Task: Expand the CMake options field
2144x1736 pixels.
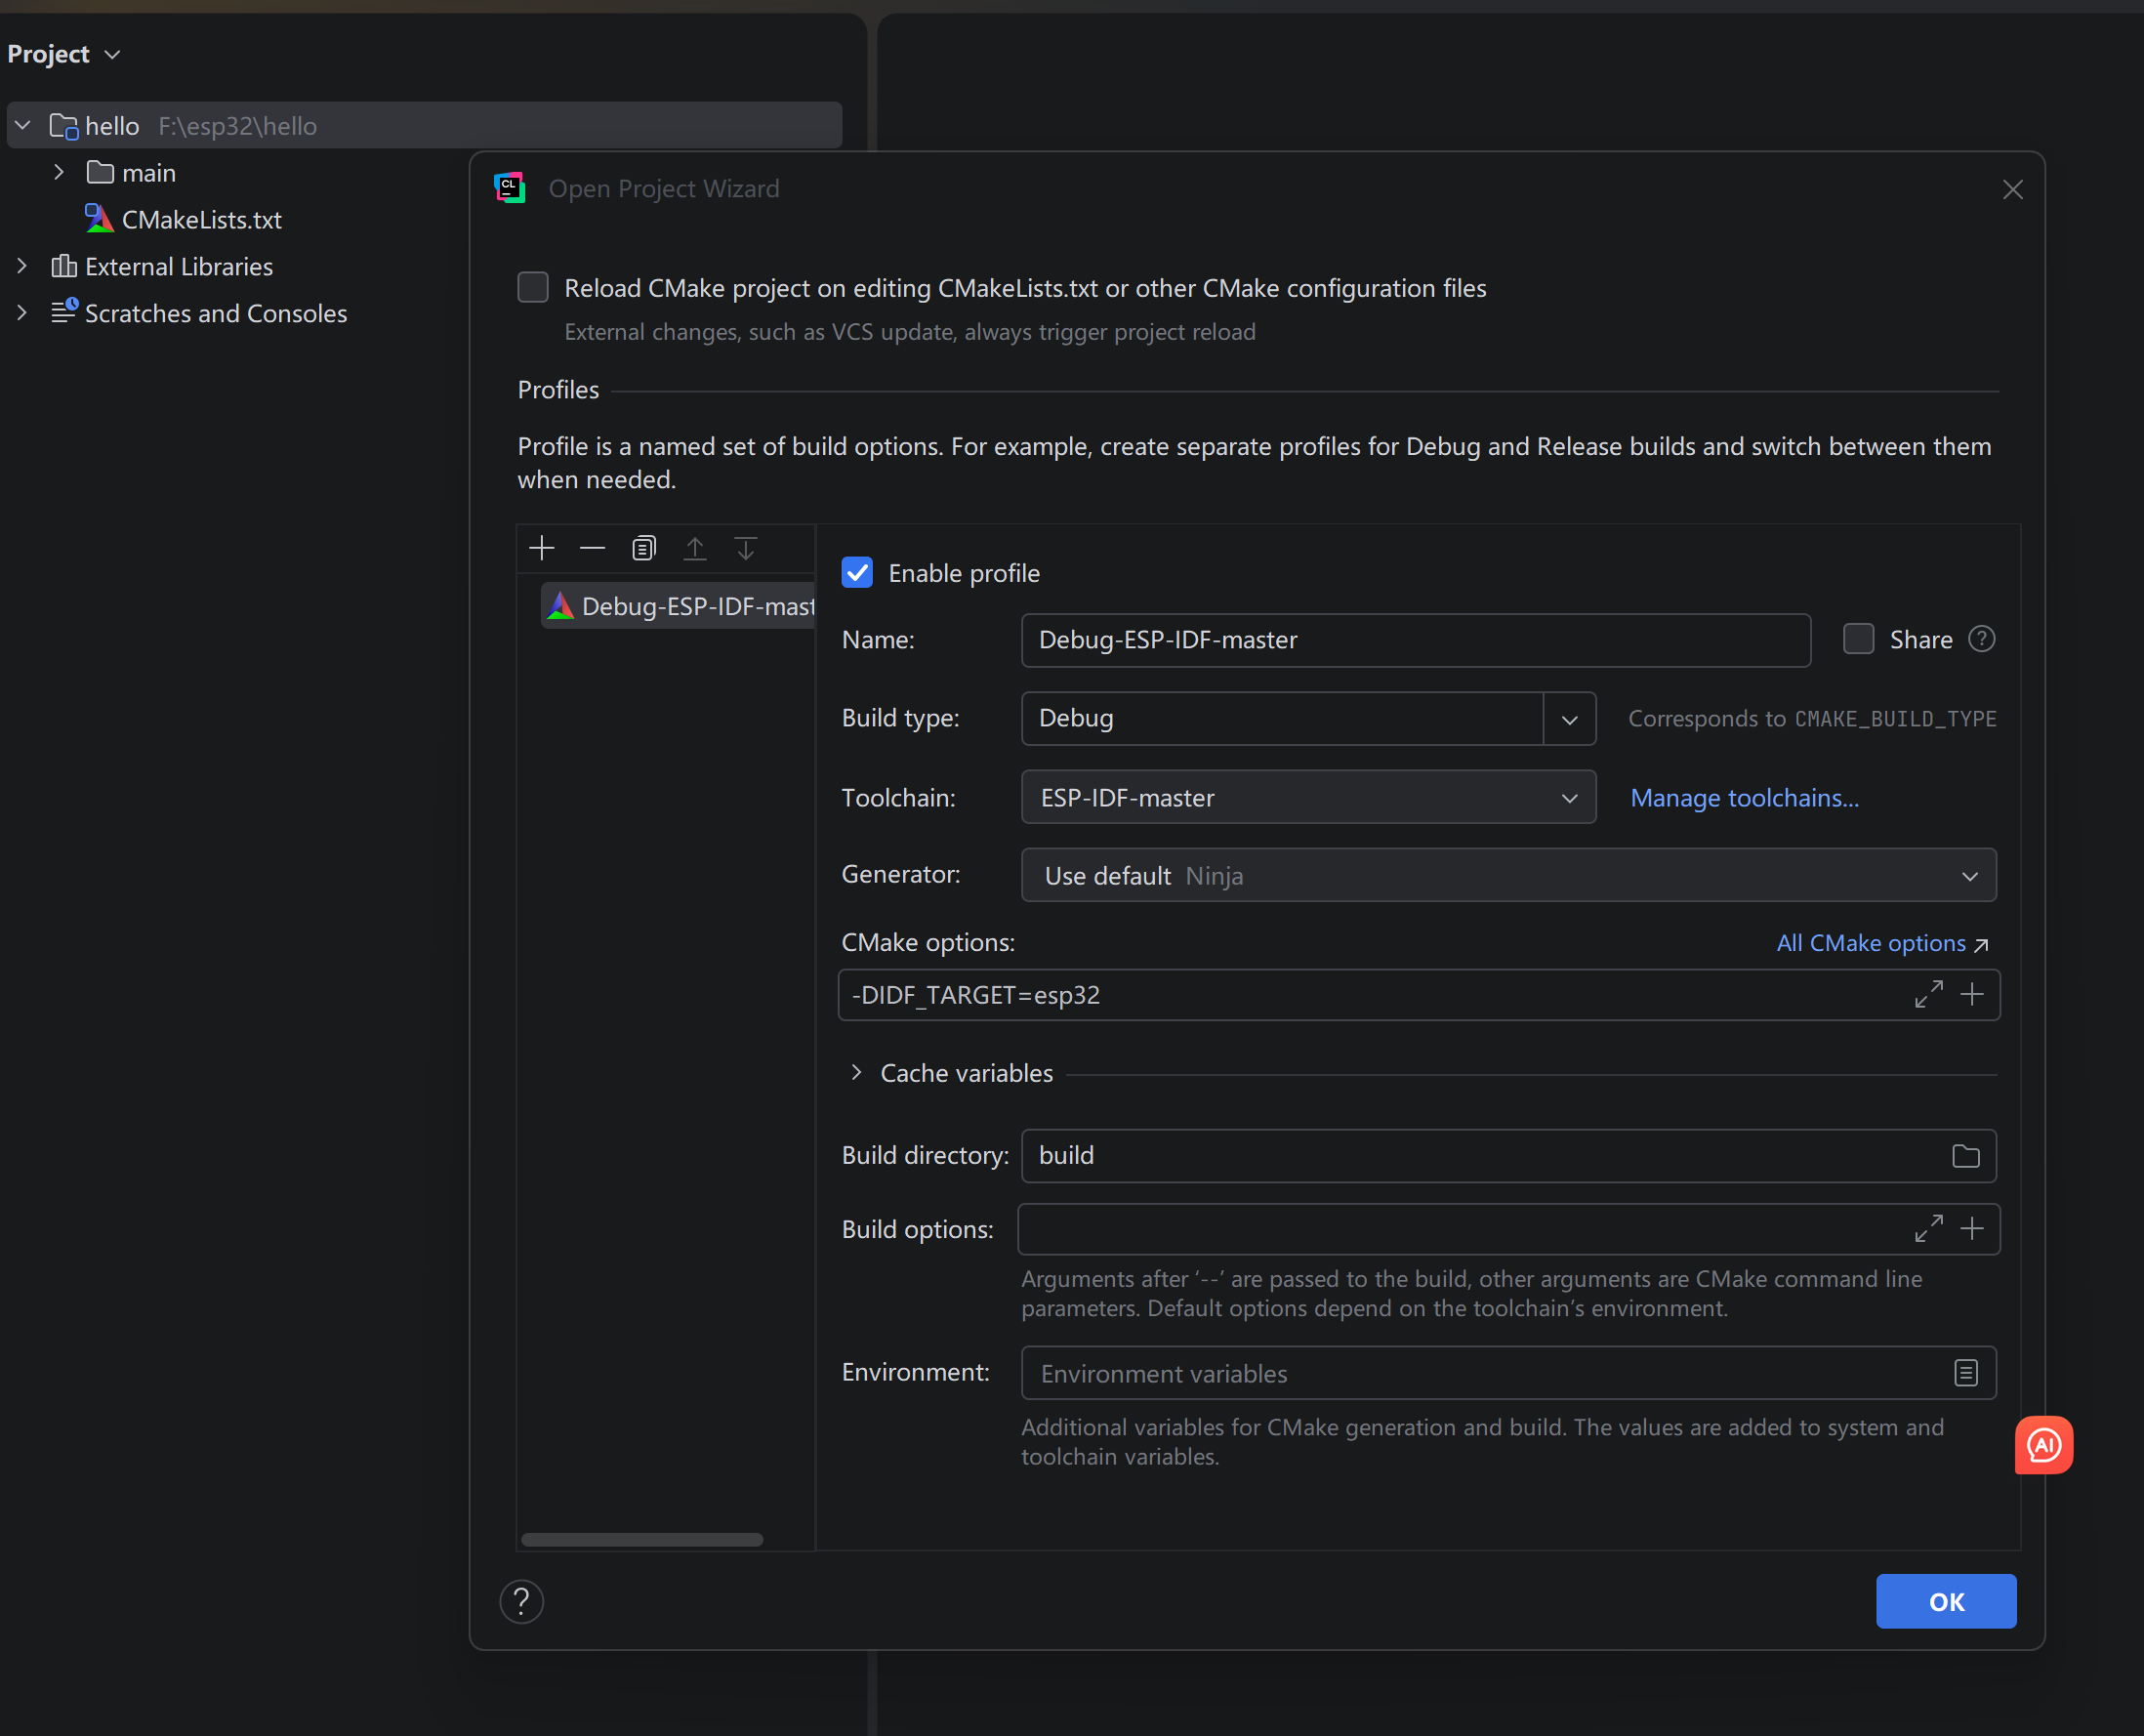Action: pos(1929,994)
